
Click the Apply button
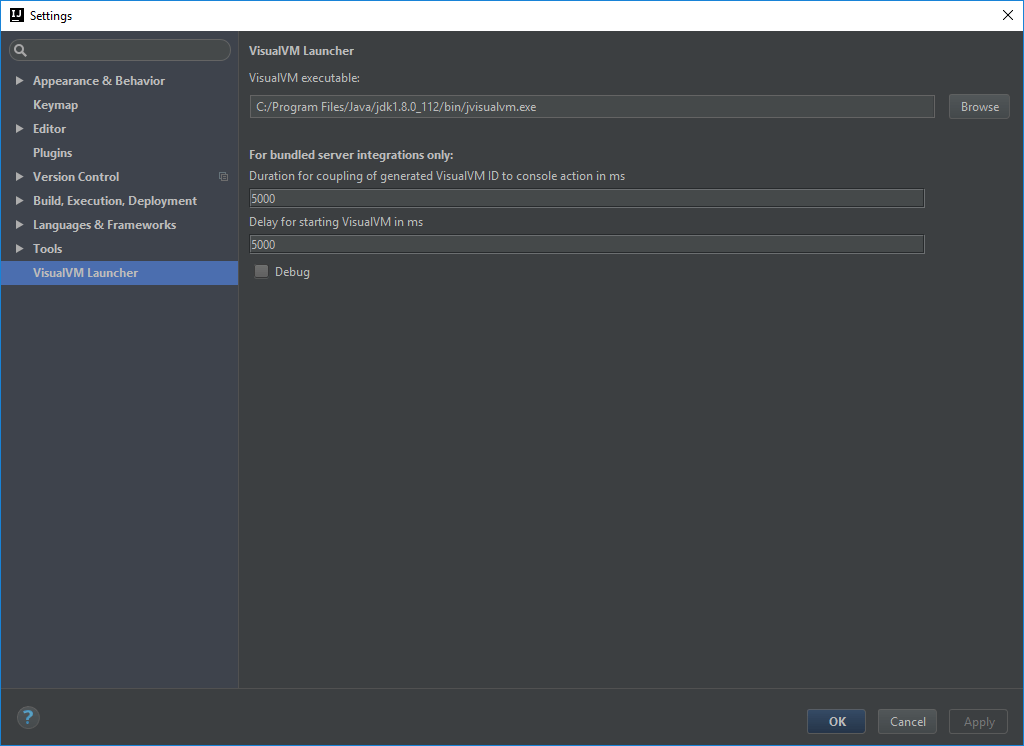977,721
